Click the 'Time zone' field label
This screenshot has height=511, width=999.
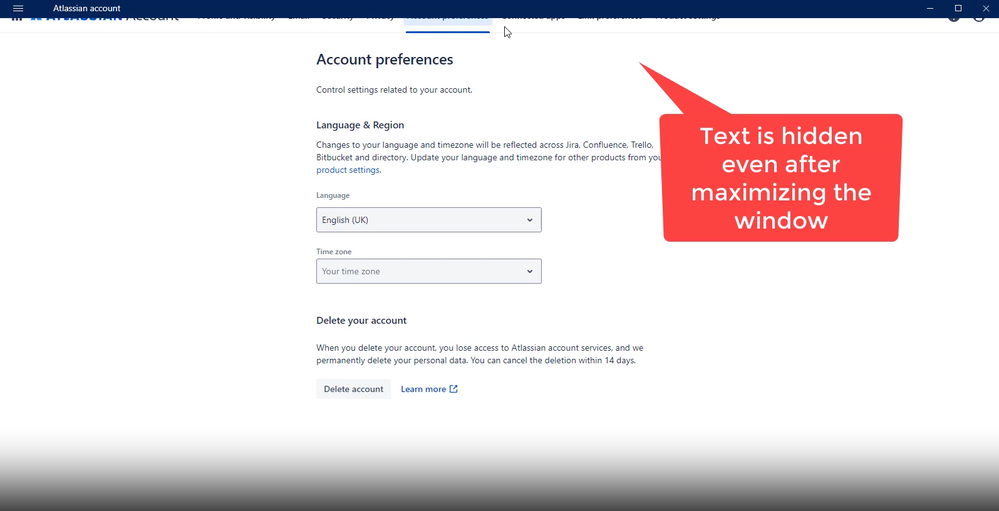(334, 252)
